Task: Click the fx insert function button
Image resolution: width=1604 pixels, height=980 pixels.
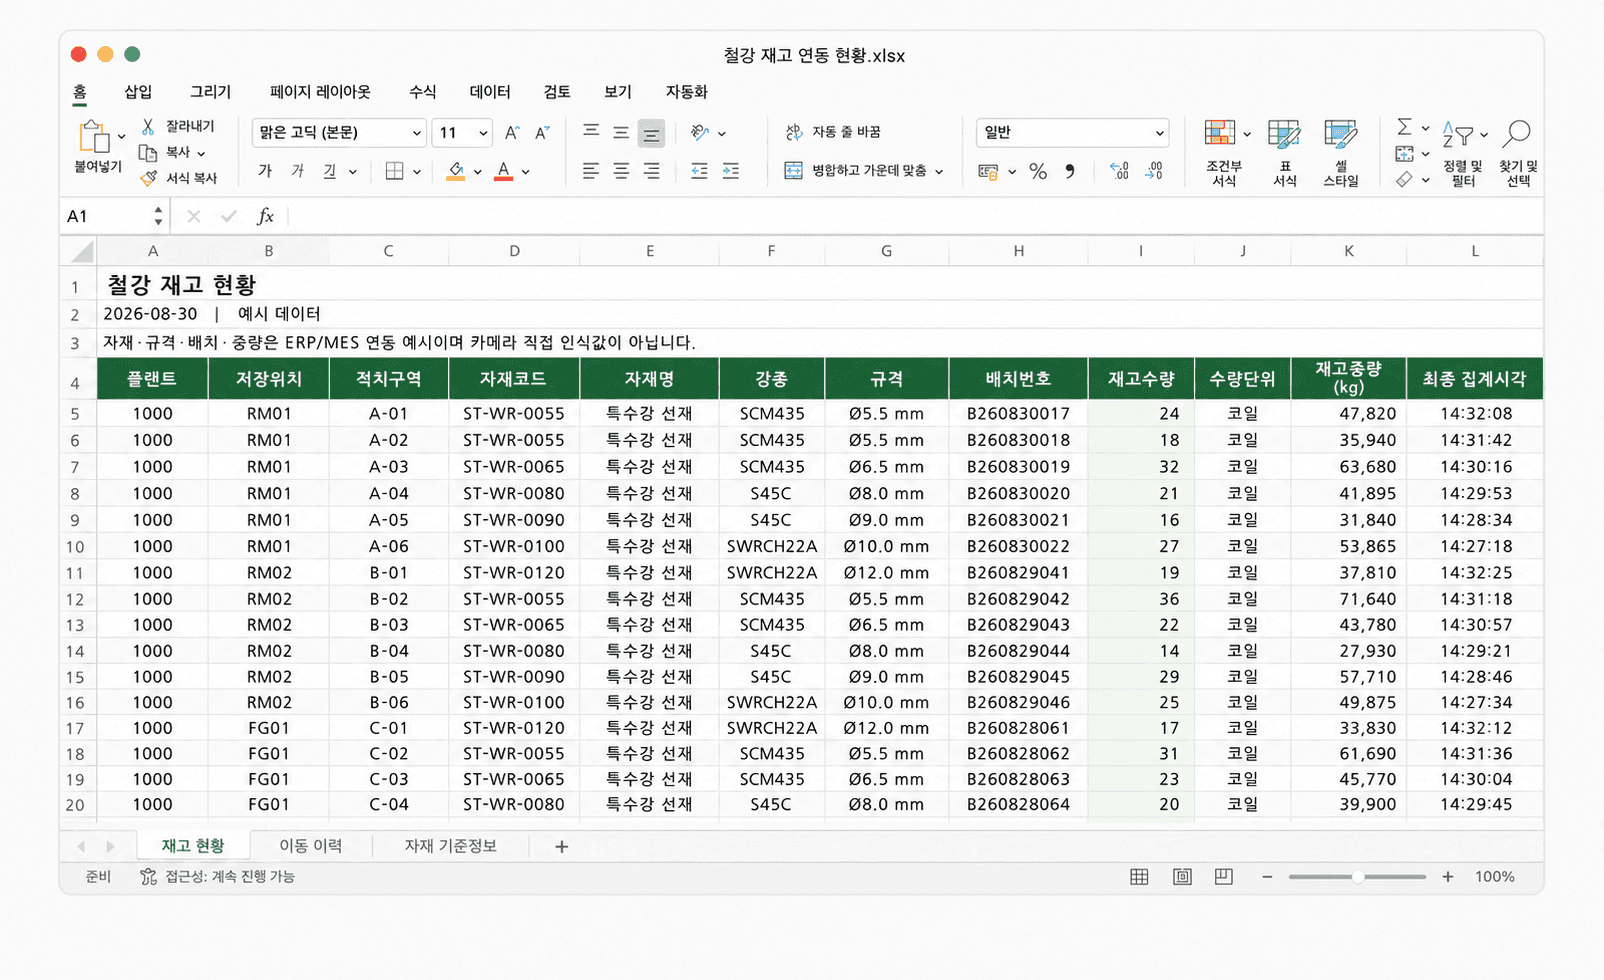Action: (x=265, y=216)
